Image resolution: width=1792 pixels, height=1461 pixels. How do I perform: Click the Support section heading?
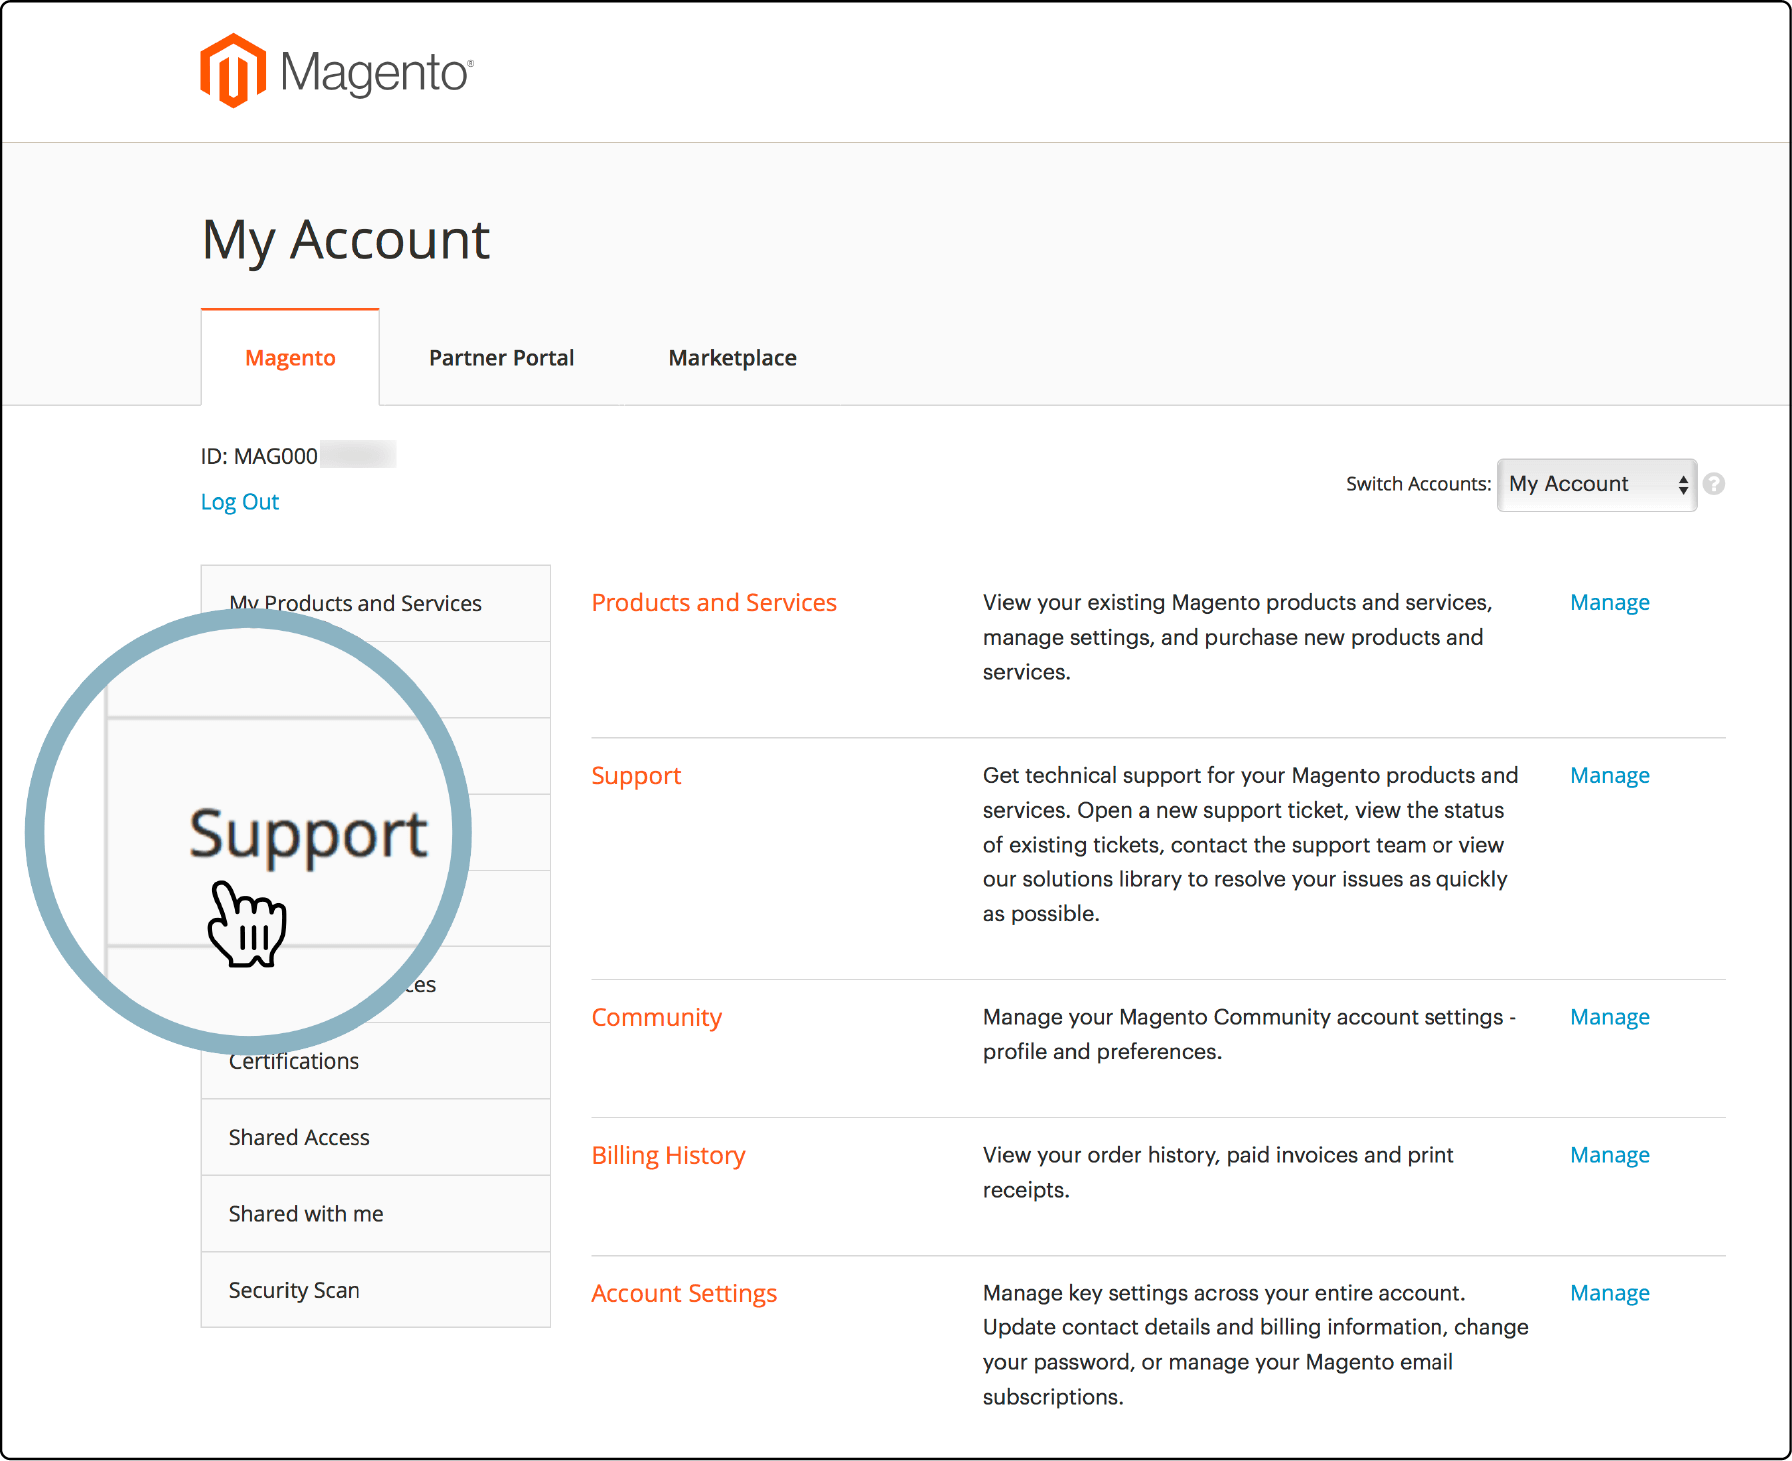click(x=636, y=775)
